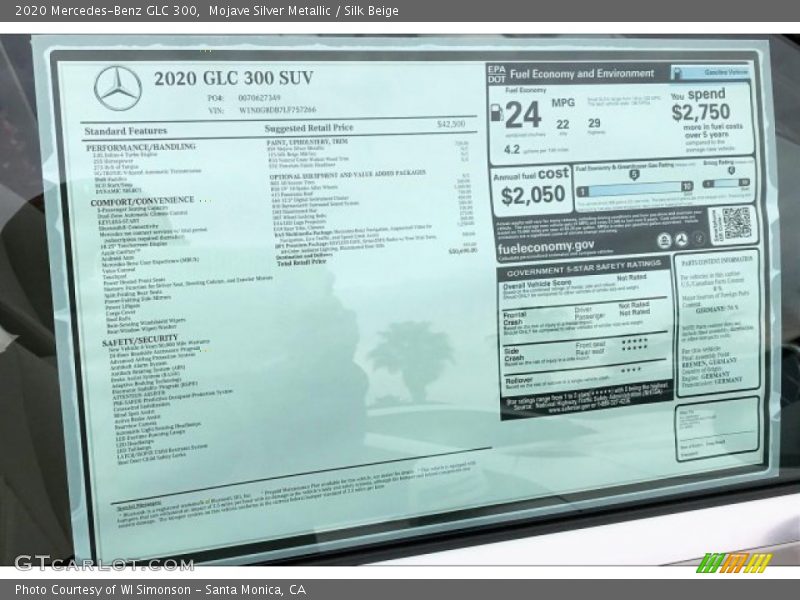Click the combined 24 MPG figure
This screenshot has width=800, height=600.
[523, 114]
